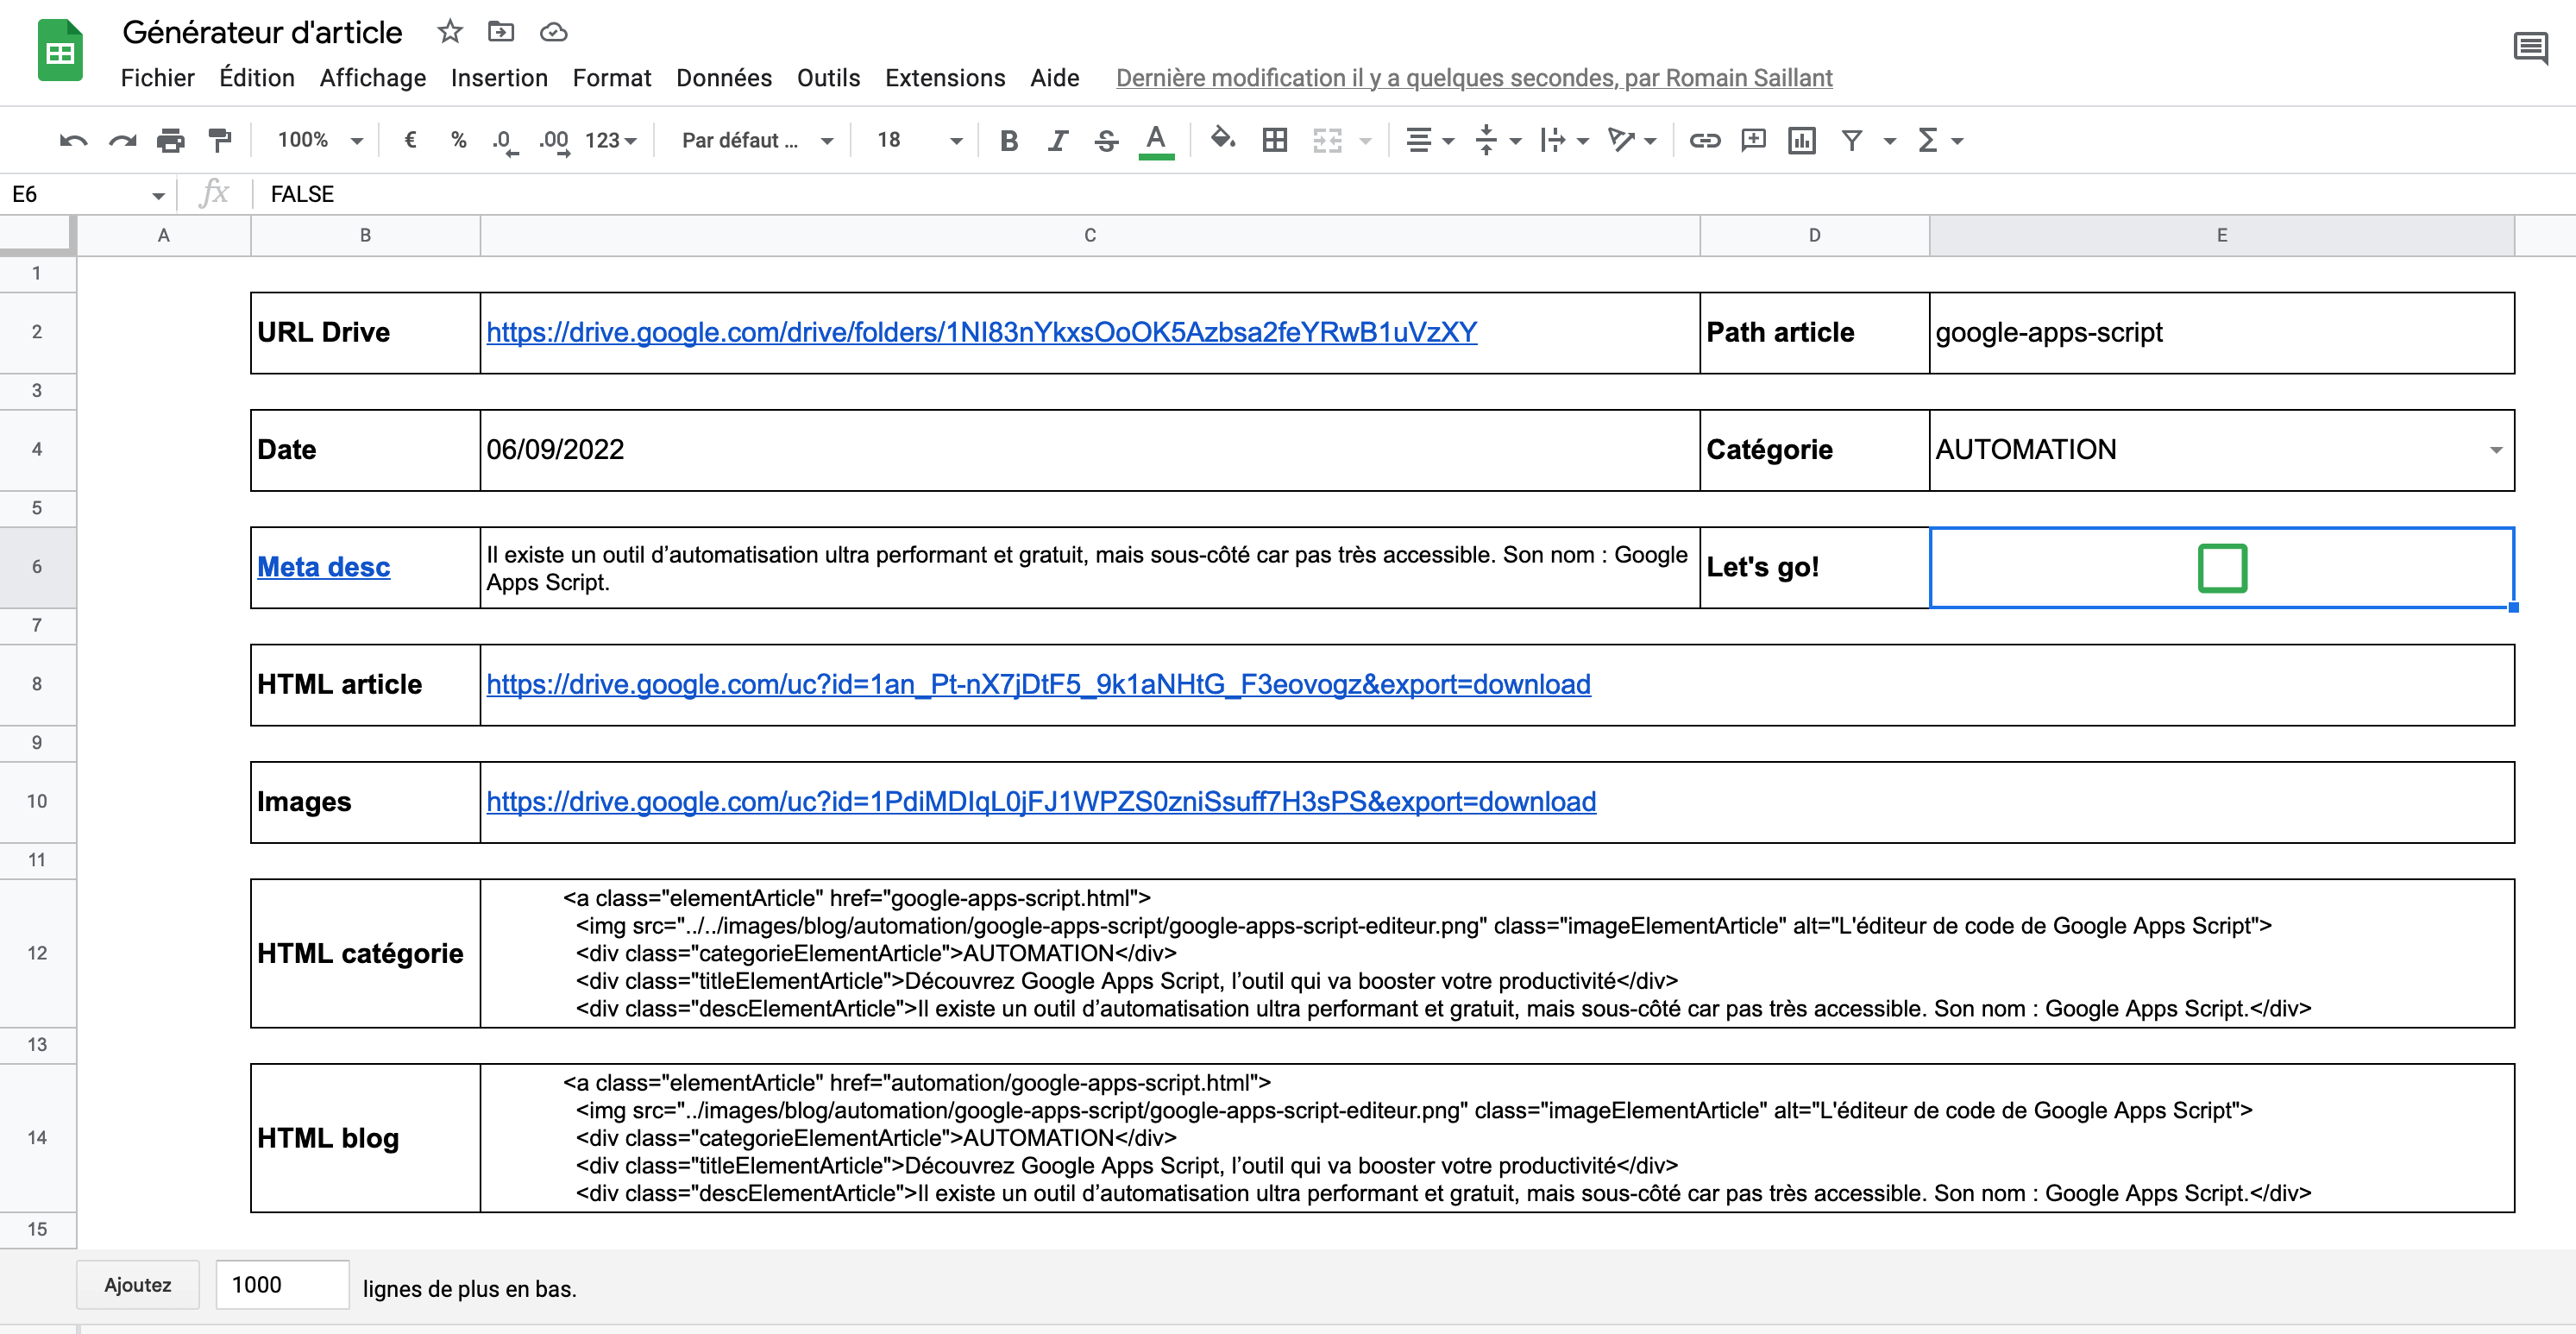Click the Redo arrow icon
Screen dimensions: 2576x1334
coord(122,141)
